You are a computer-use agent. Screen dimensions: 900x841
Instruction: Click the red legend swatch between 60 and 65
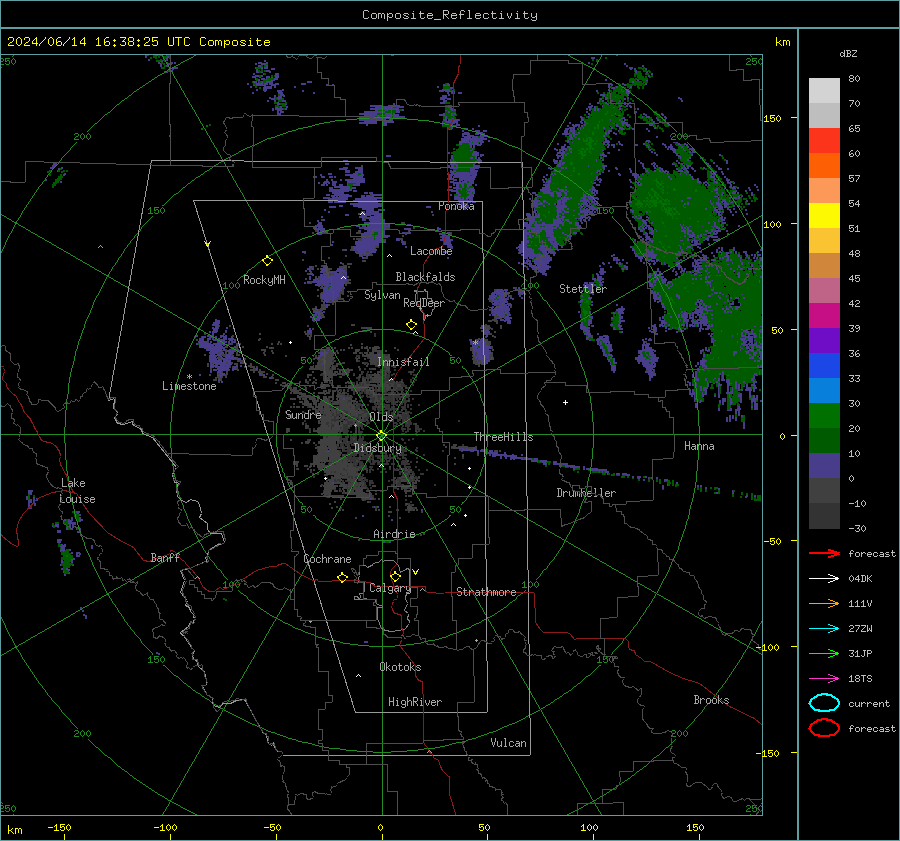pyautogui.click(x=824, y=141)
